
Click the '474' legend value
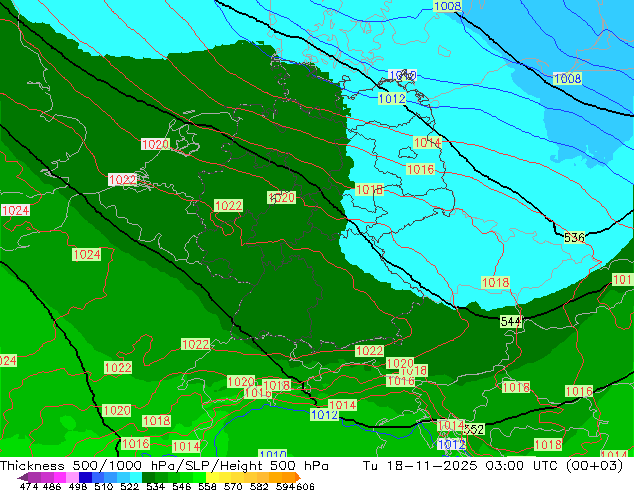pyautogui.click(x=29, y=486)
